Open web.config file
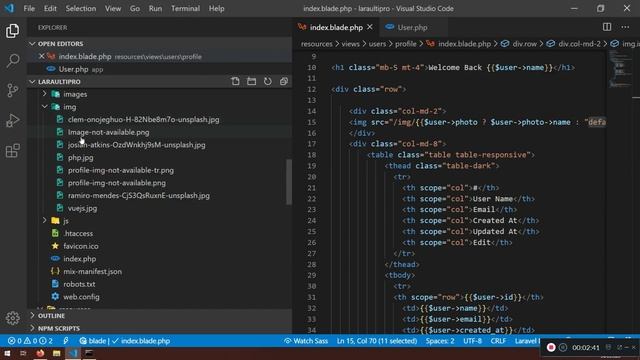 coord(81,297)
